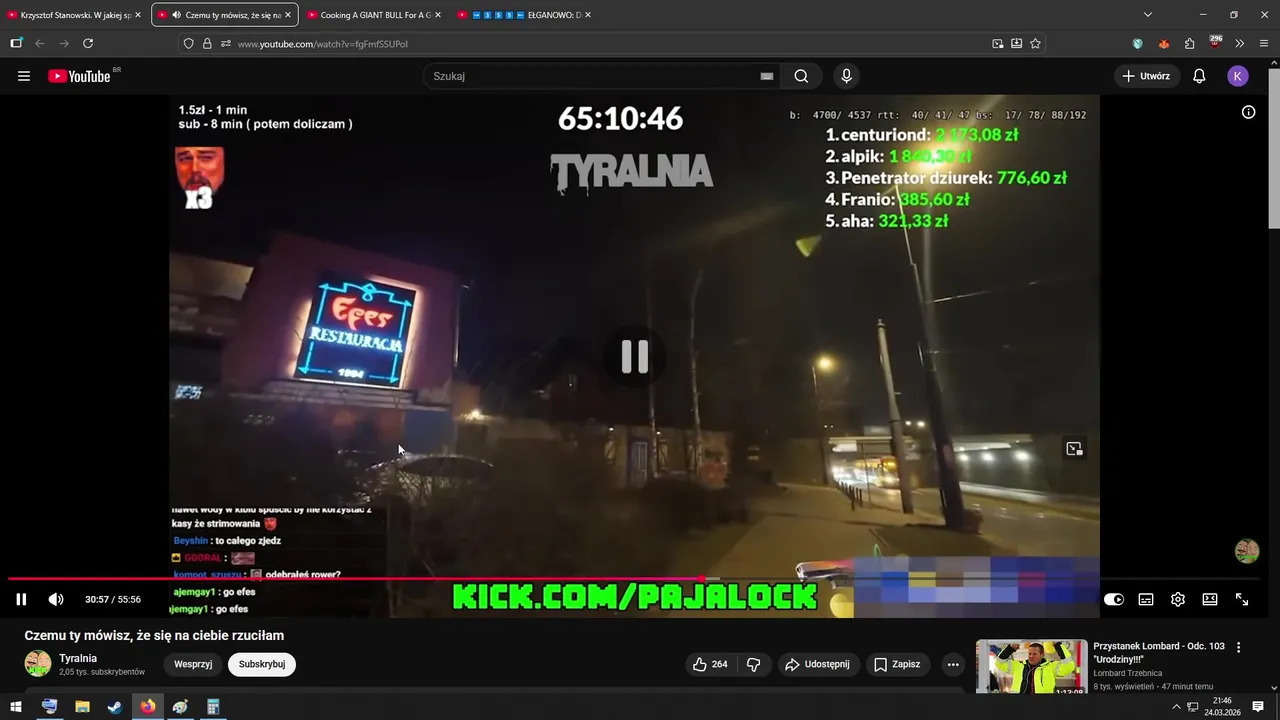
Task: Click the tab audio speaker indicator
Action: [x=176, y=15]
